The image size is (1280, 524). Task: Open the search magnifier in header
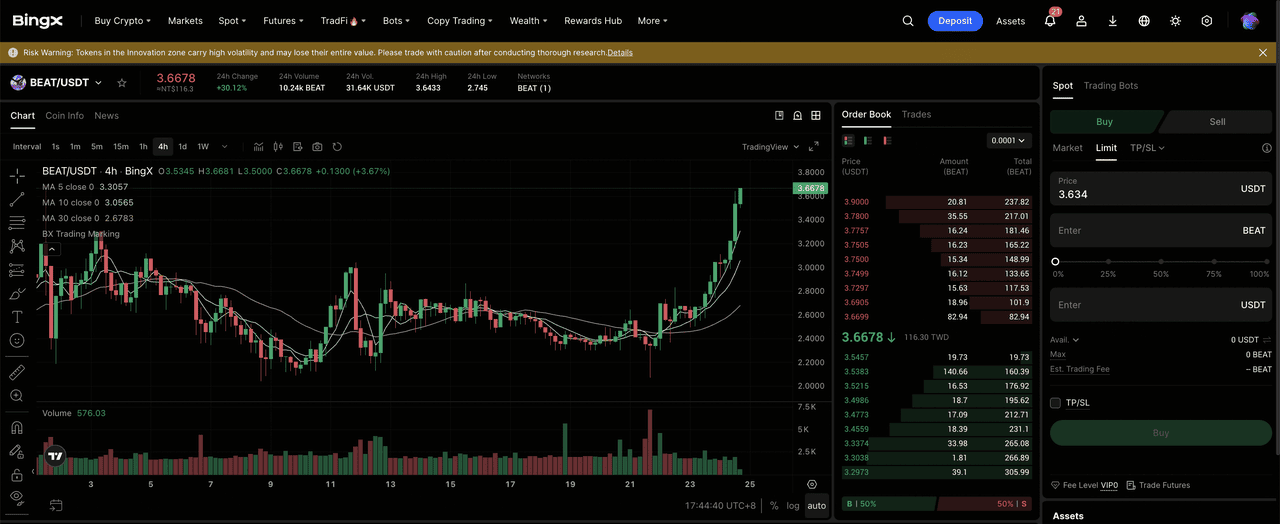pyautogui.click(x=908, y=21)
